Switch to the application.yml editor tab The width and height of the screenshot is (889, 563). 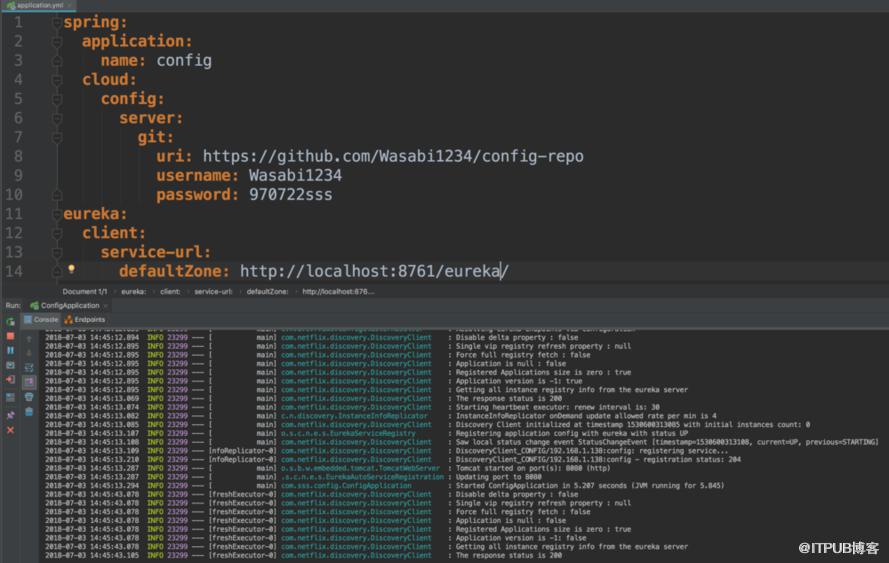pos(40,5)
